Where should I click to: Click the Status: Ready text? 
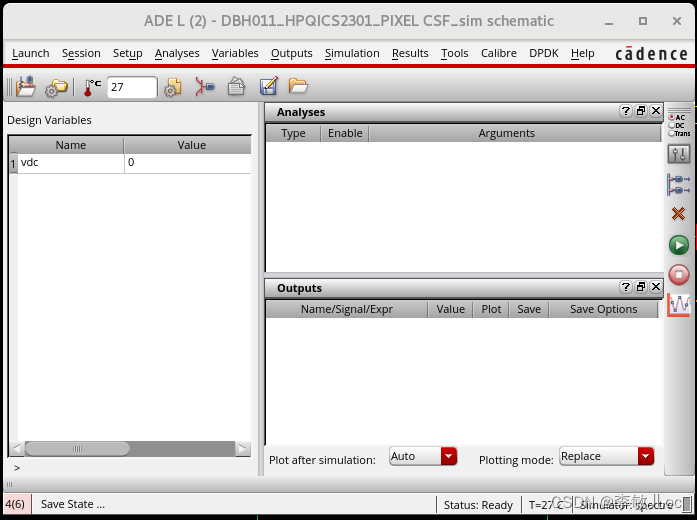(x=478, y=505)
